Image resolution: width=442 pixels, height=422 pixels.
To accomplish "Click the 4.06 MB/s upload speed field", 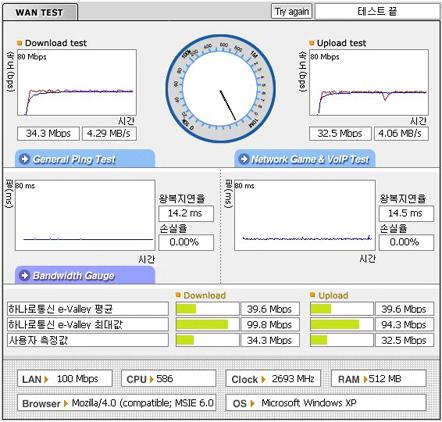I will (401, 134).
